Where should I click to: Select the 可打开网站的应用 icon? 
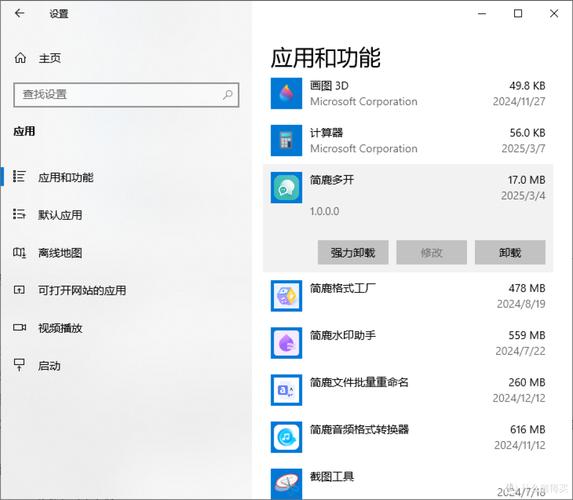tap(19, 290)
